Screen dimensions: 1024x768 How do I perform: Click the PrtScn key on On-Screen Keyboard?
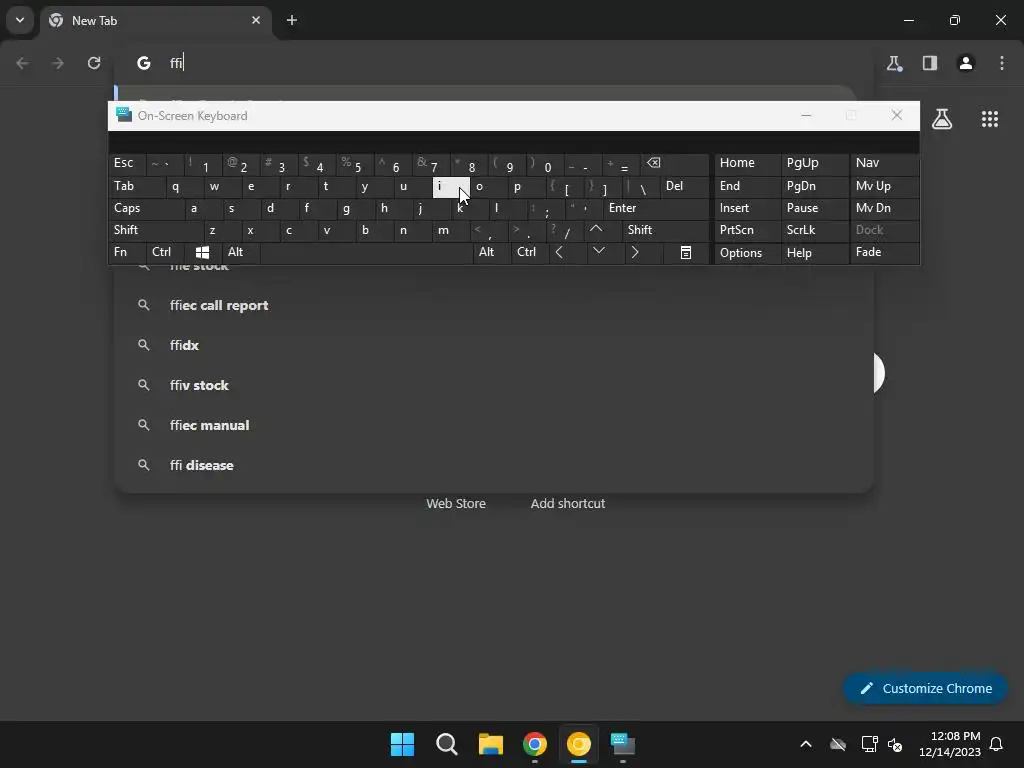coord(747,230)
